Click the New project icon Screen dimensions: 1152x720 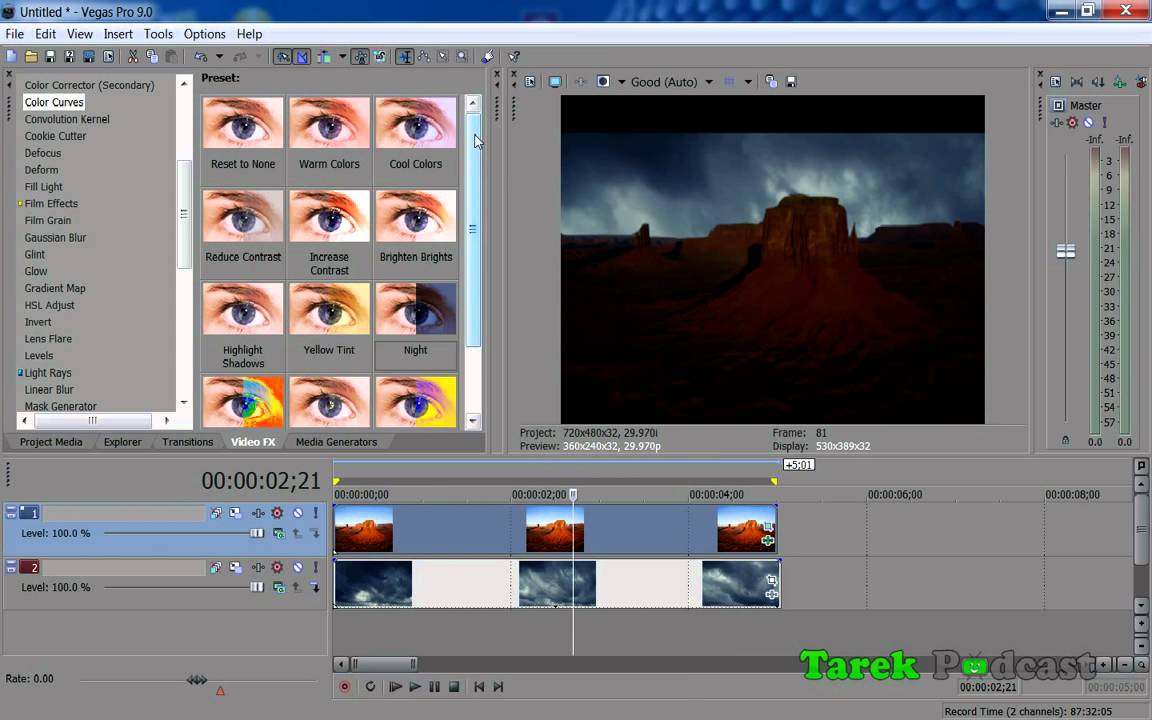coord(12,57)
